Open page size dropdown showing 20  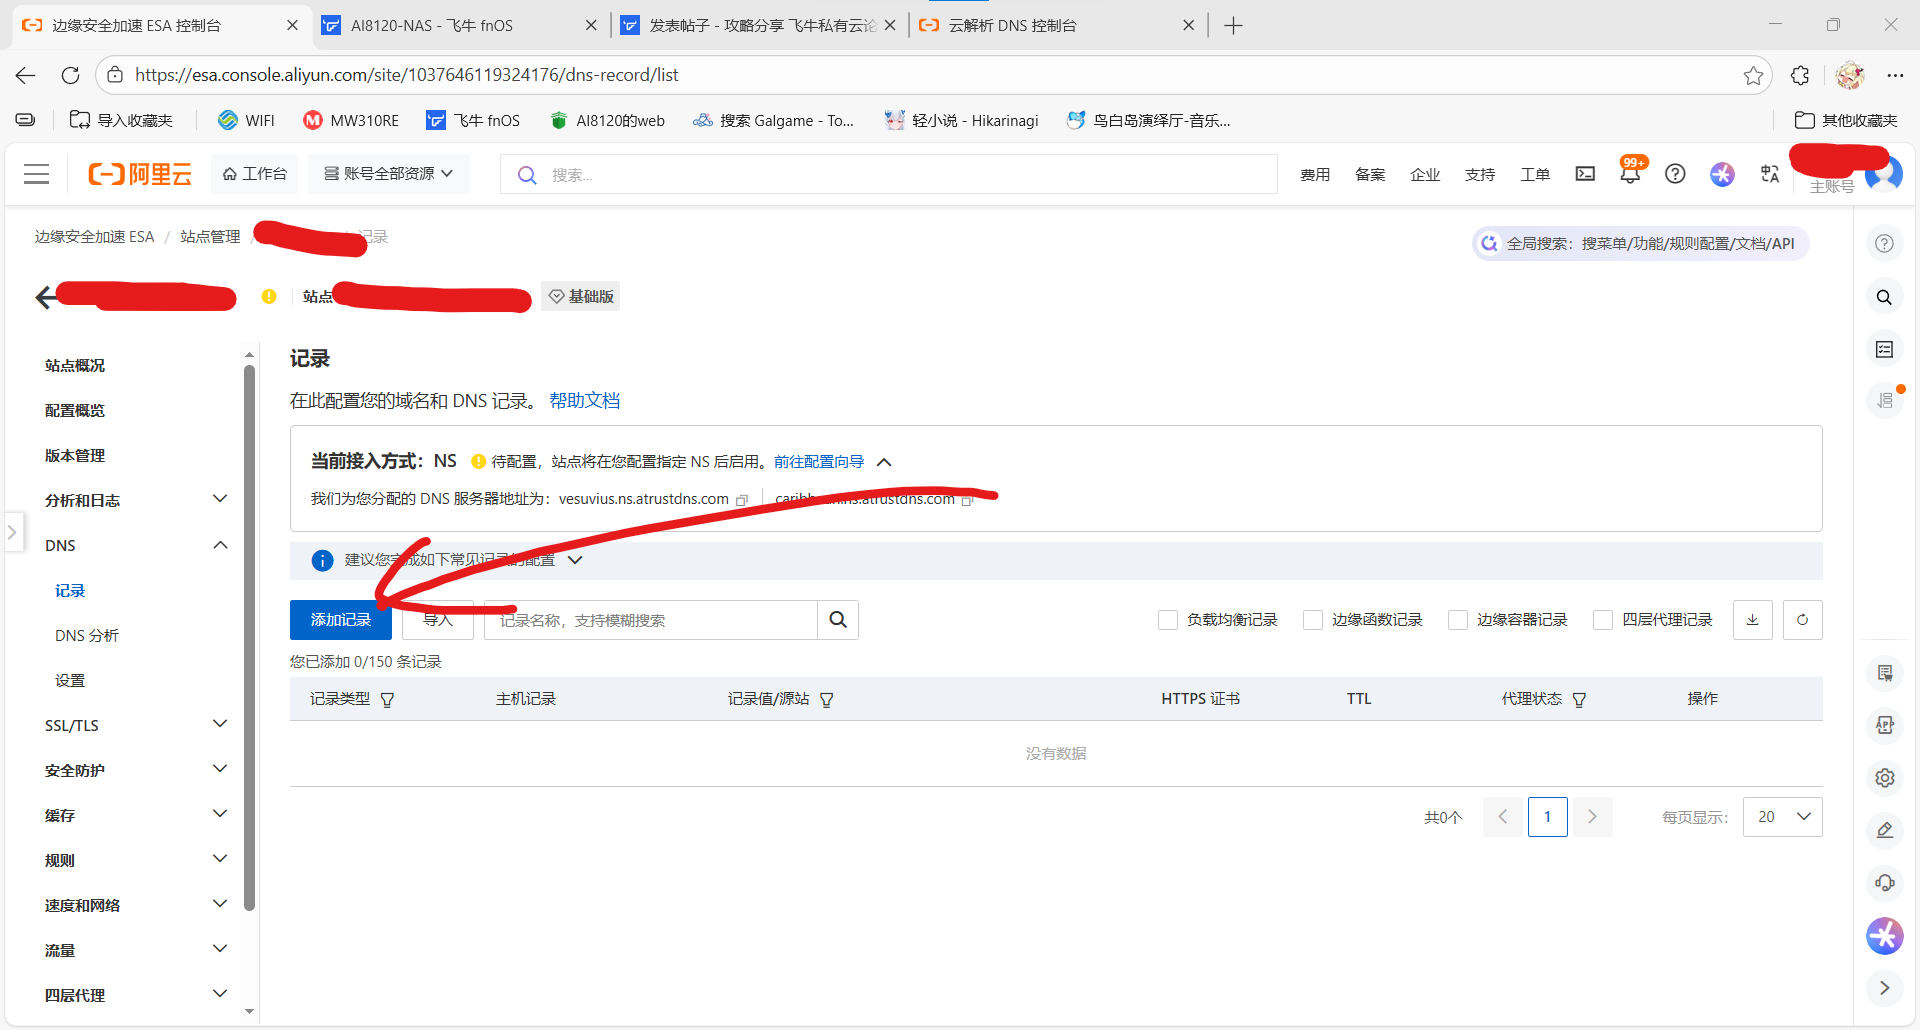1783,817
